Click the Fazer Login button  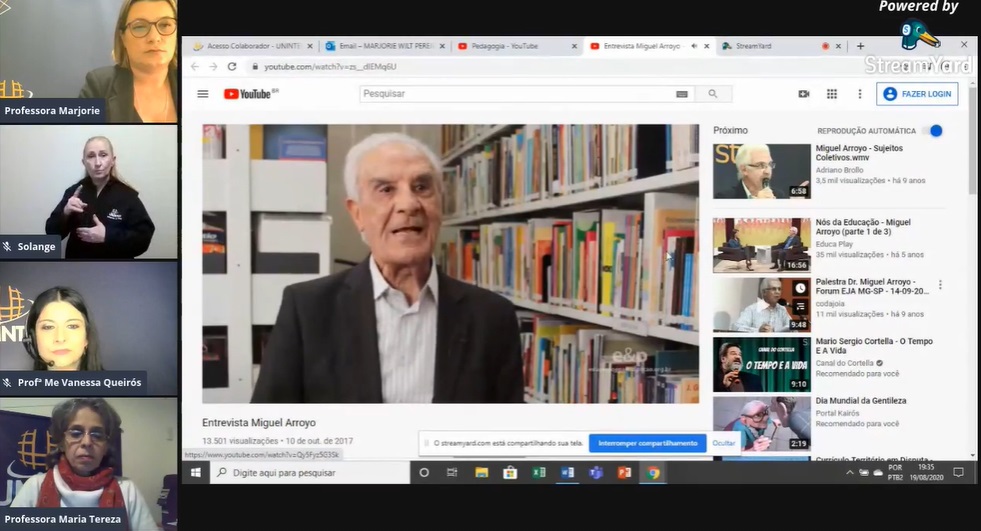[x=917, y=94]
